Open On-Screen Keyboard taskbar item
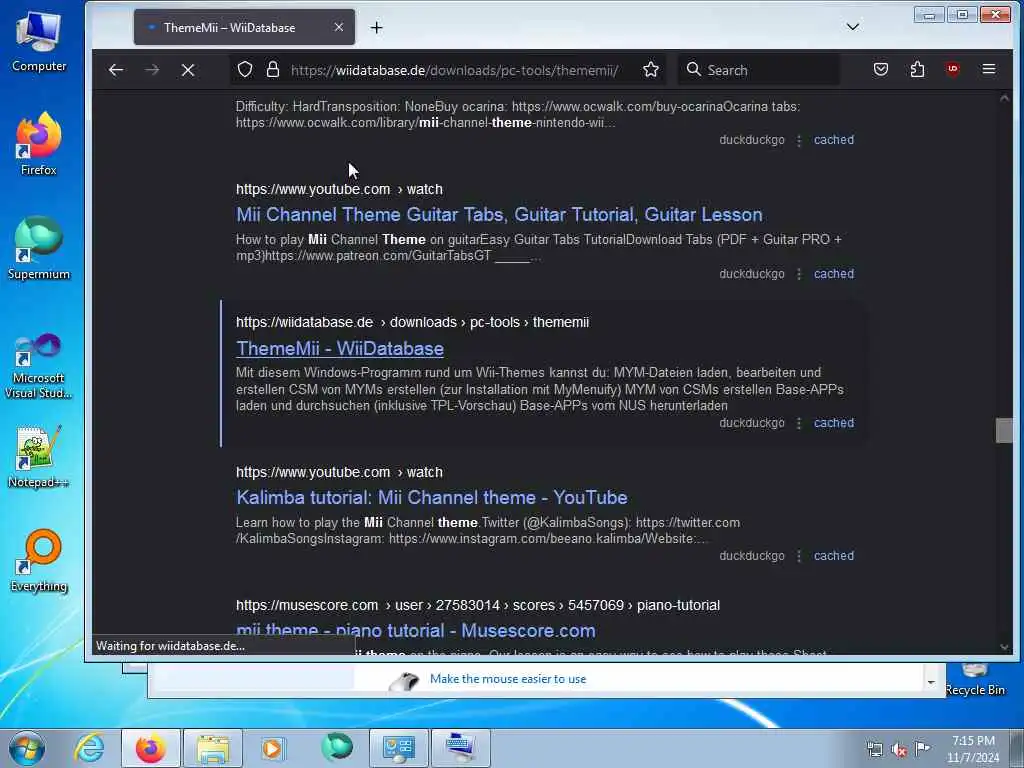Screen dimensions: 1024x768 click(461, 748)
